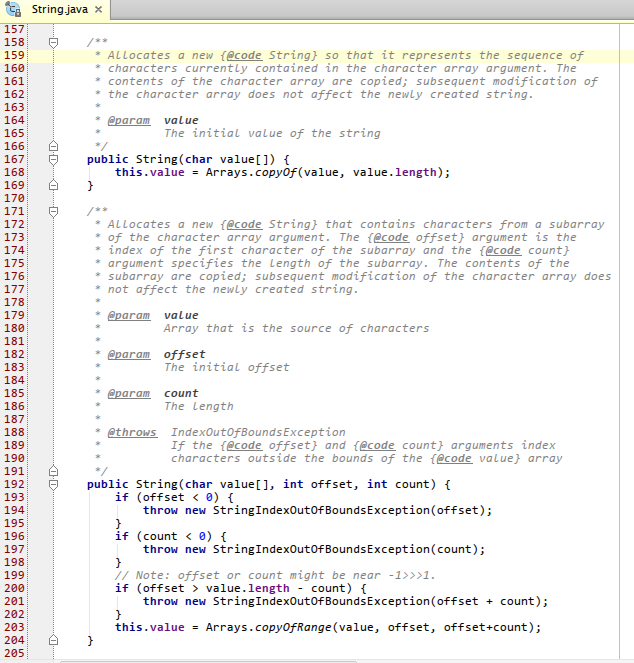Click the class file icon on String.java tab
The height and width of the screenshot is (663, 634).
pyautogui.click(x=13, y=9)
